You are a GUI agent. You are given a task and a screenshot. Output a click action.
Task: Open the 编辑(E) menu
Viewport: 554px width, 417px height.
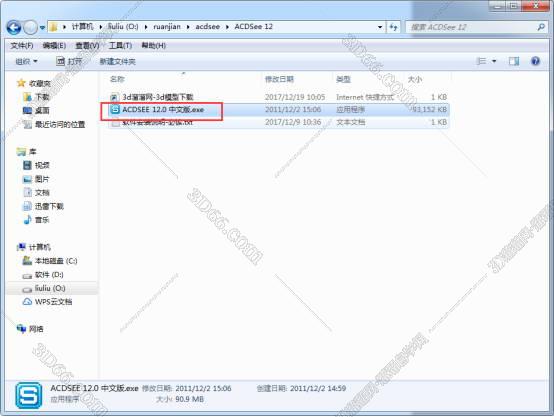[54, 46]
